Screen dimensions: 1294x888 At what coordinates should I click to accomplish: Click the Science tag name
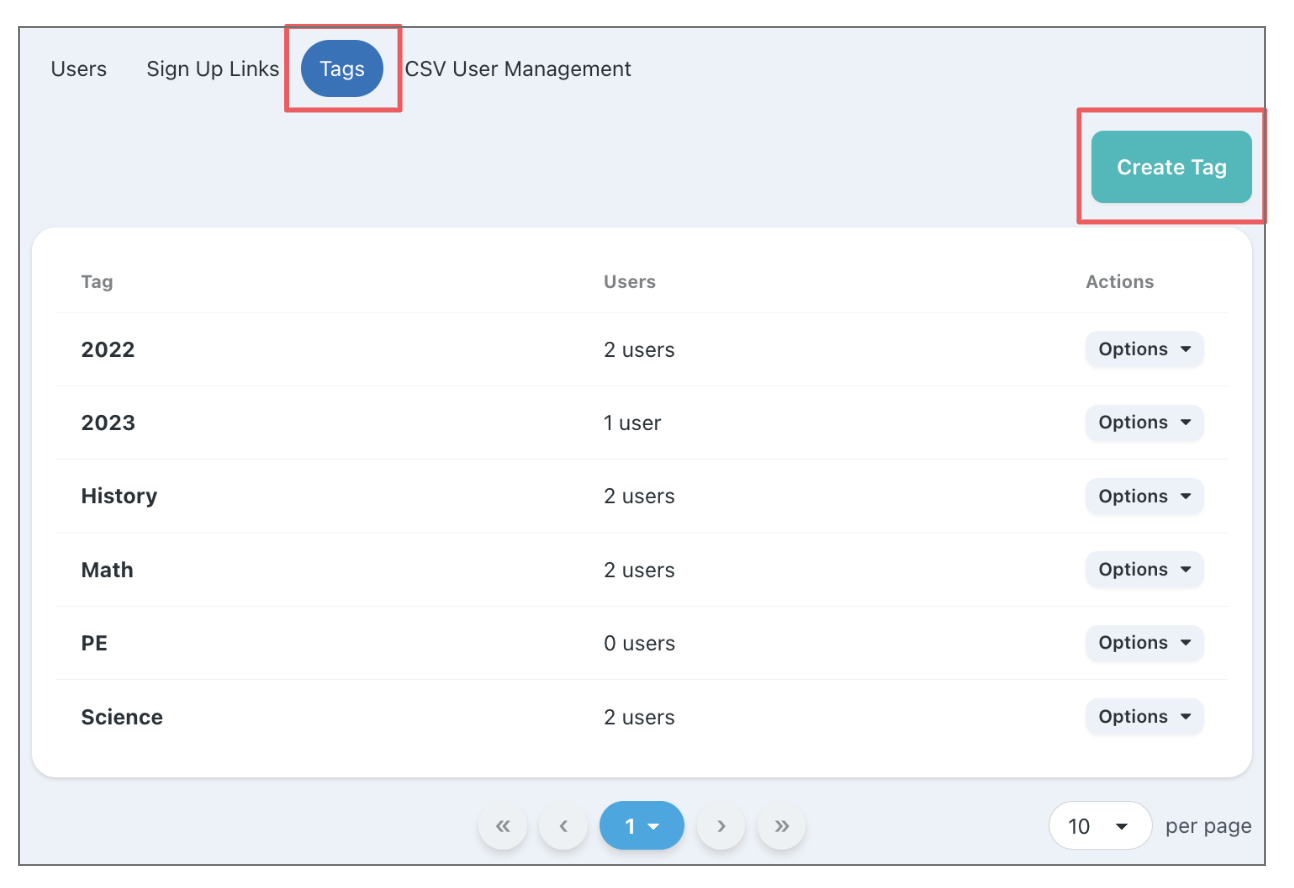click(122, 717)
